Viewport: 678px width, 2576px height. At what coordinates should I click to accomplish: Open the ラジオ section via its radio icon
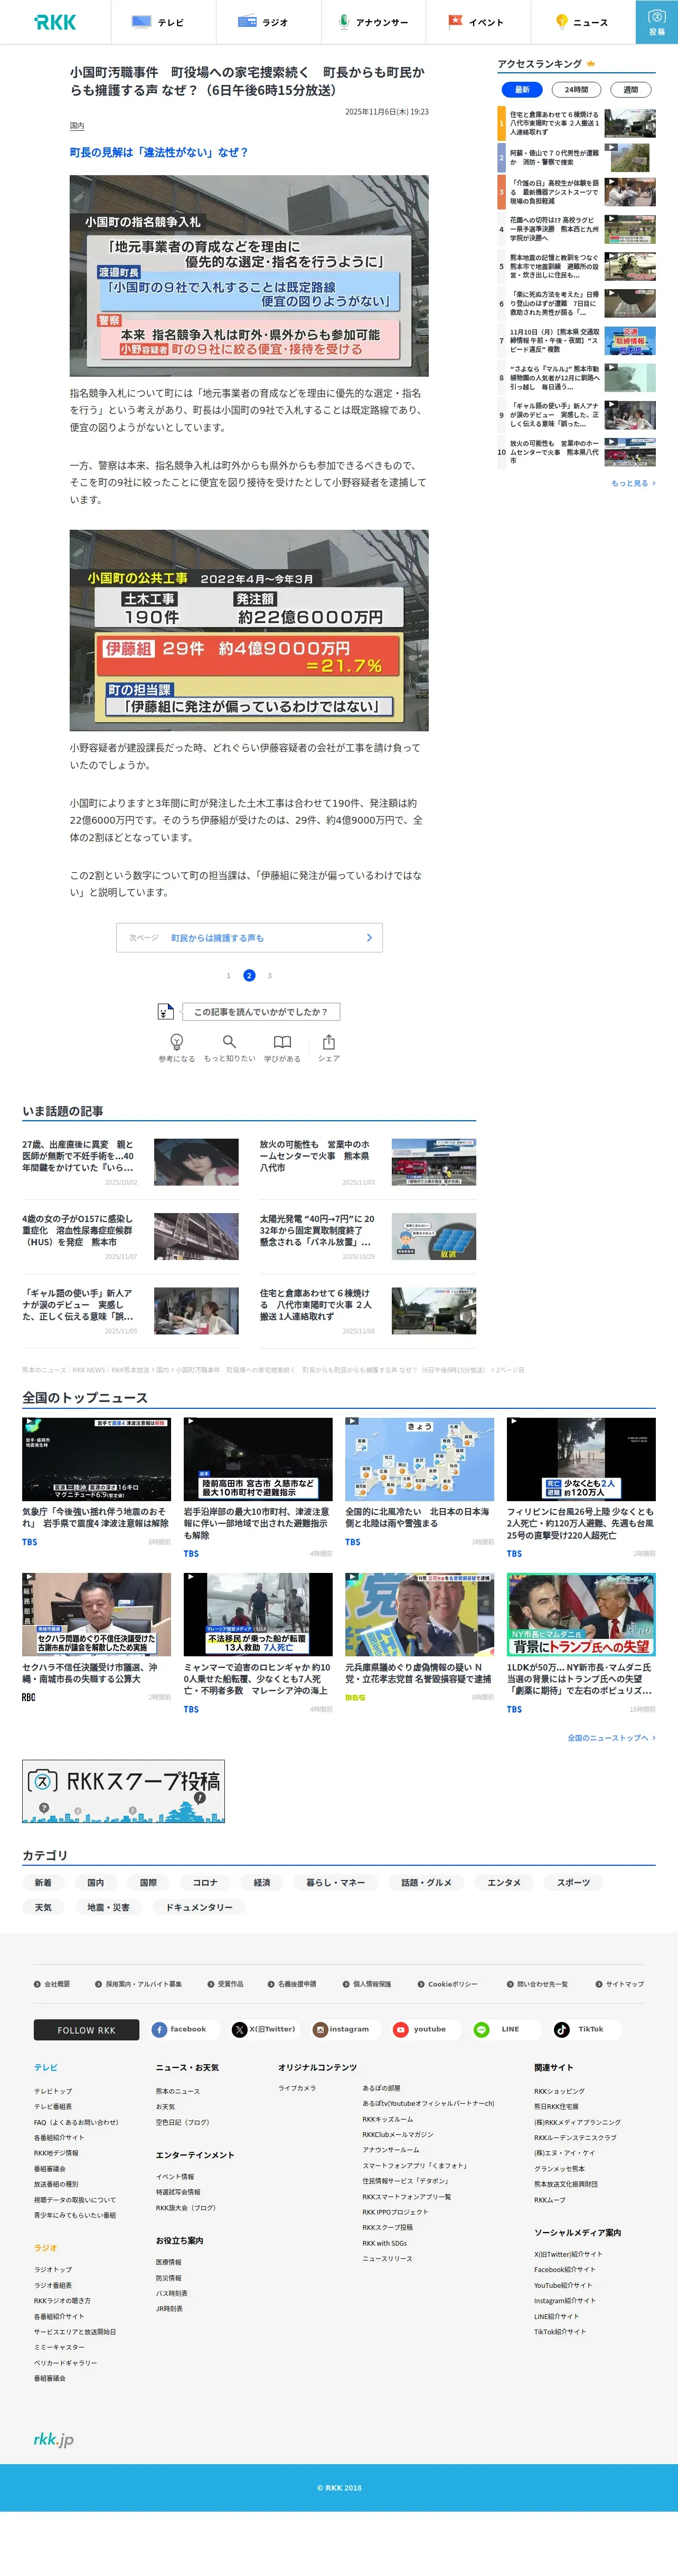pyautogui.click(x=247, y=22)
